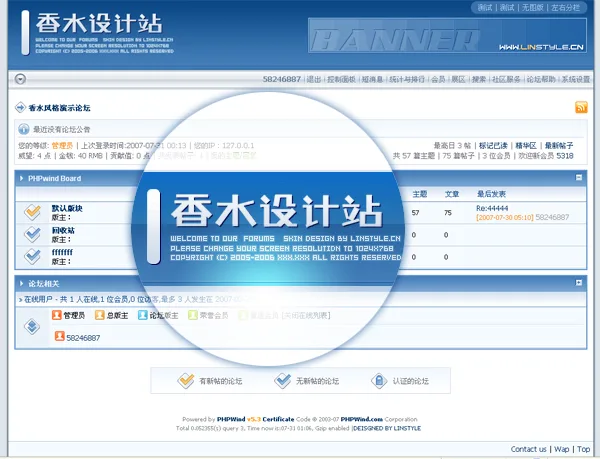The image size is (600, 459).
Task: Click the 论坛版主 legend icon
Action: coord(142,315)
